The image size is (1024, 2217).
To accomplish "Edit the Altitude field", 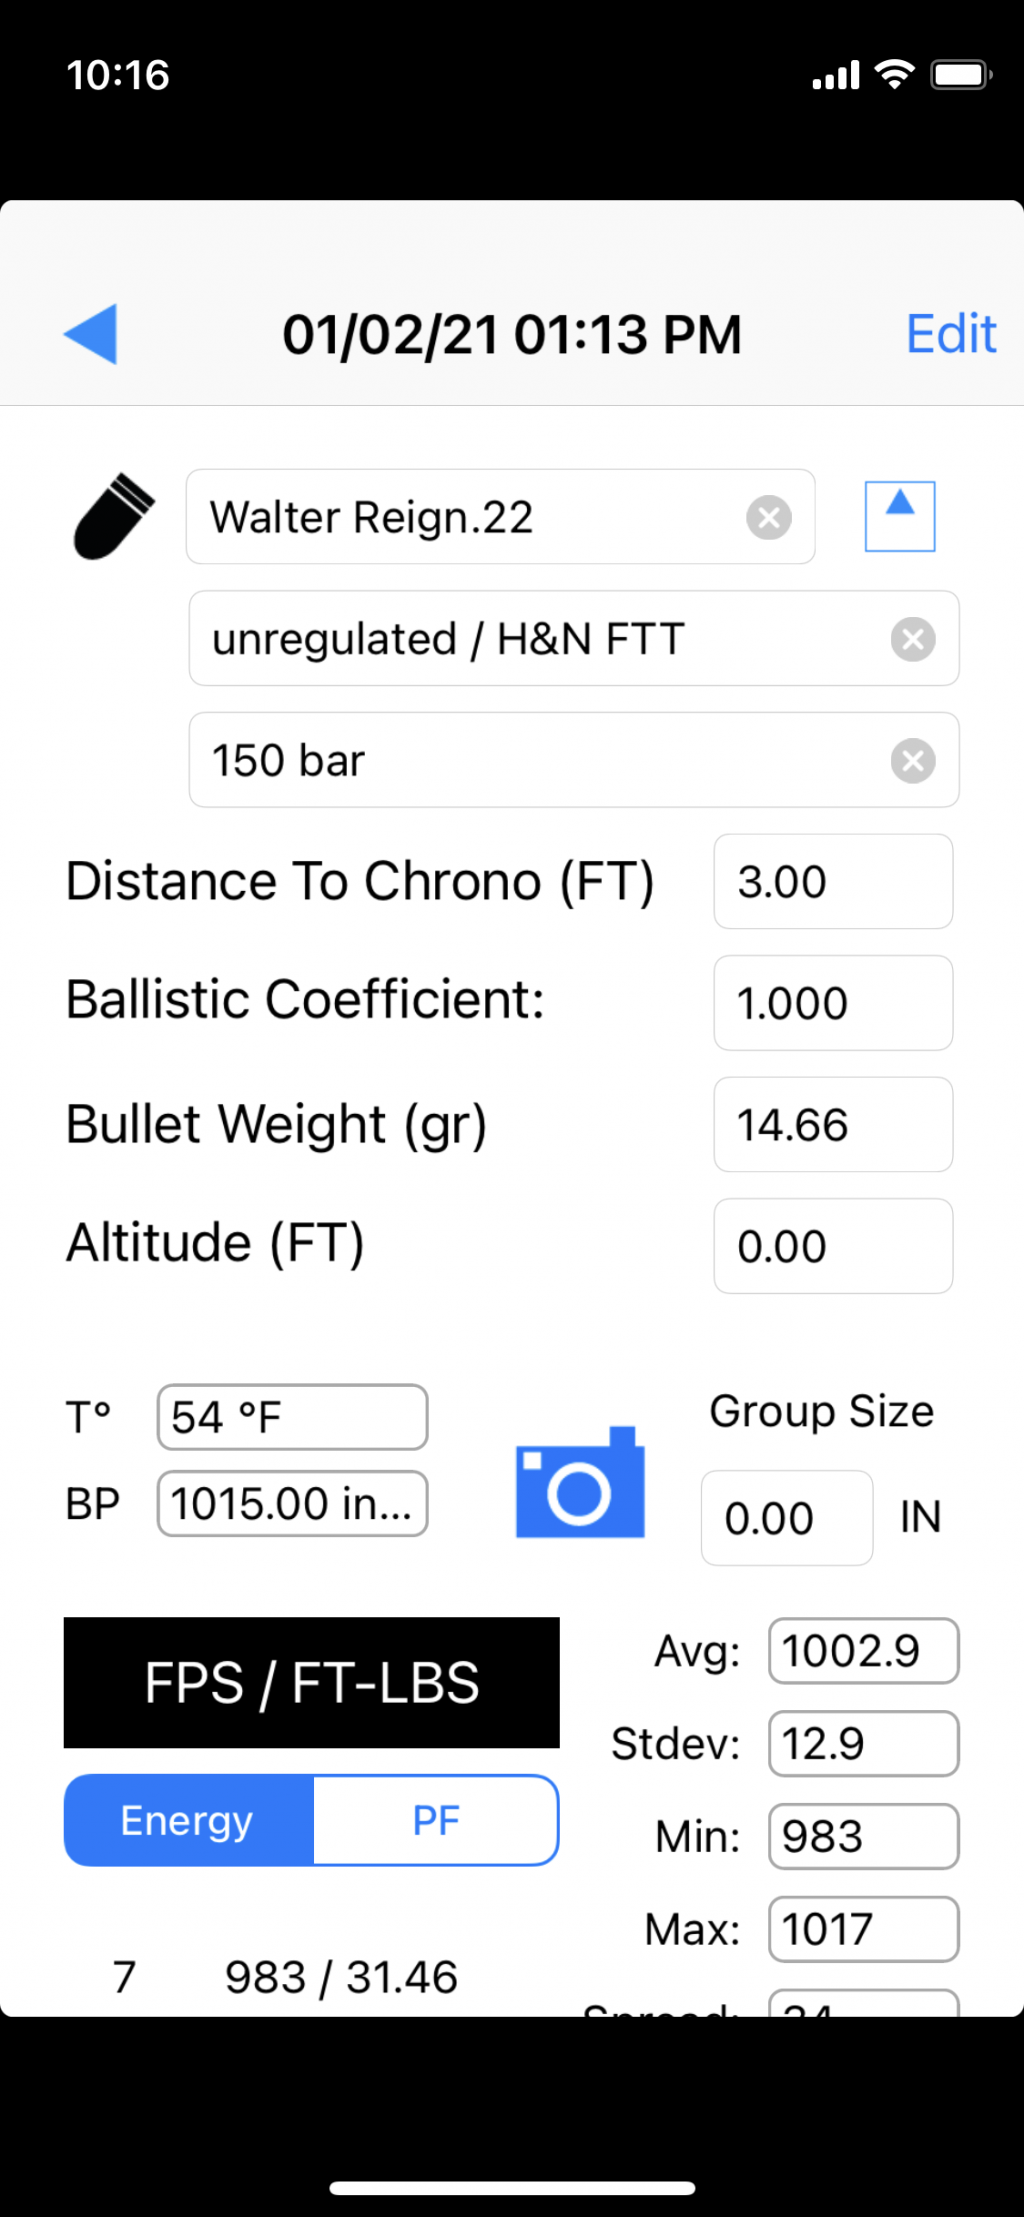I will (833, 1246).
